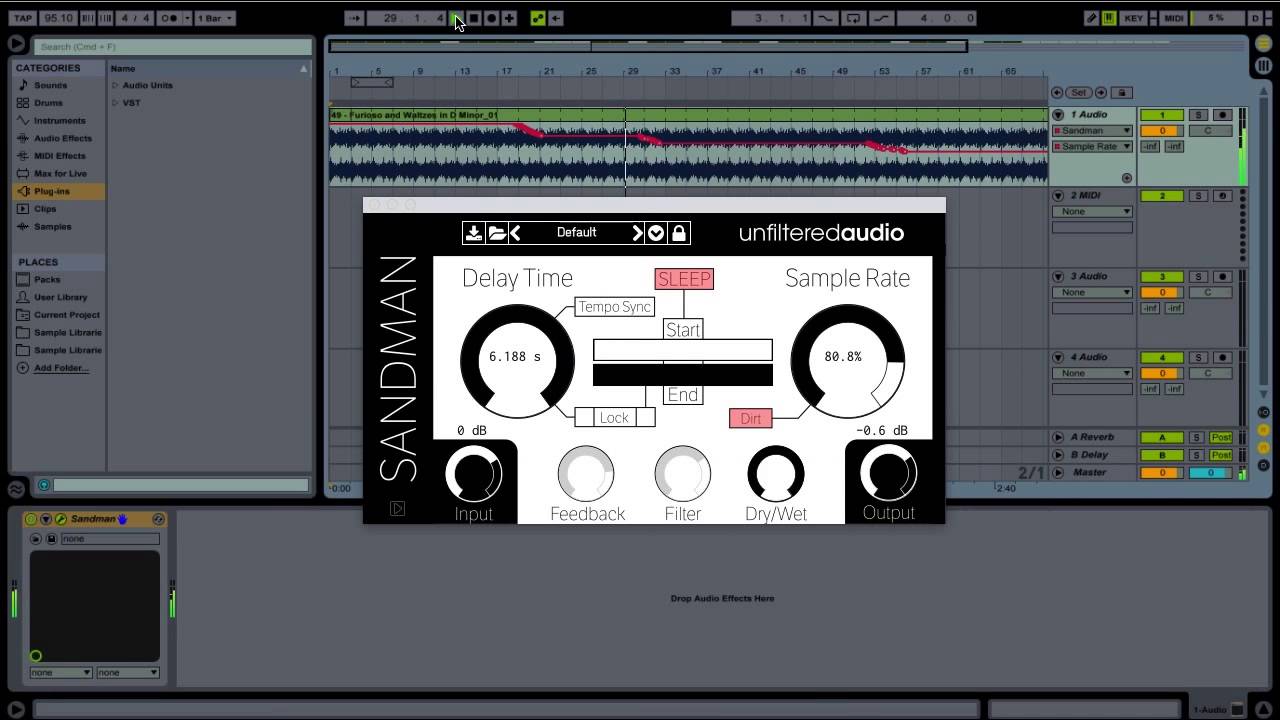This screenshot has width=1280, height=720.
Task: Click the Load preset folder icon
Action: (x=497, y=233)
